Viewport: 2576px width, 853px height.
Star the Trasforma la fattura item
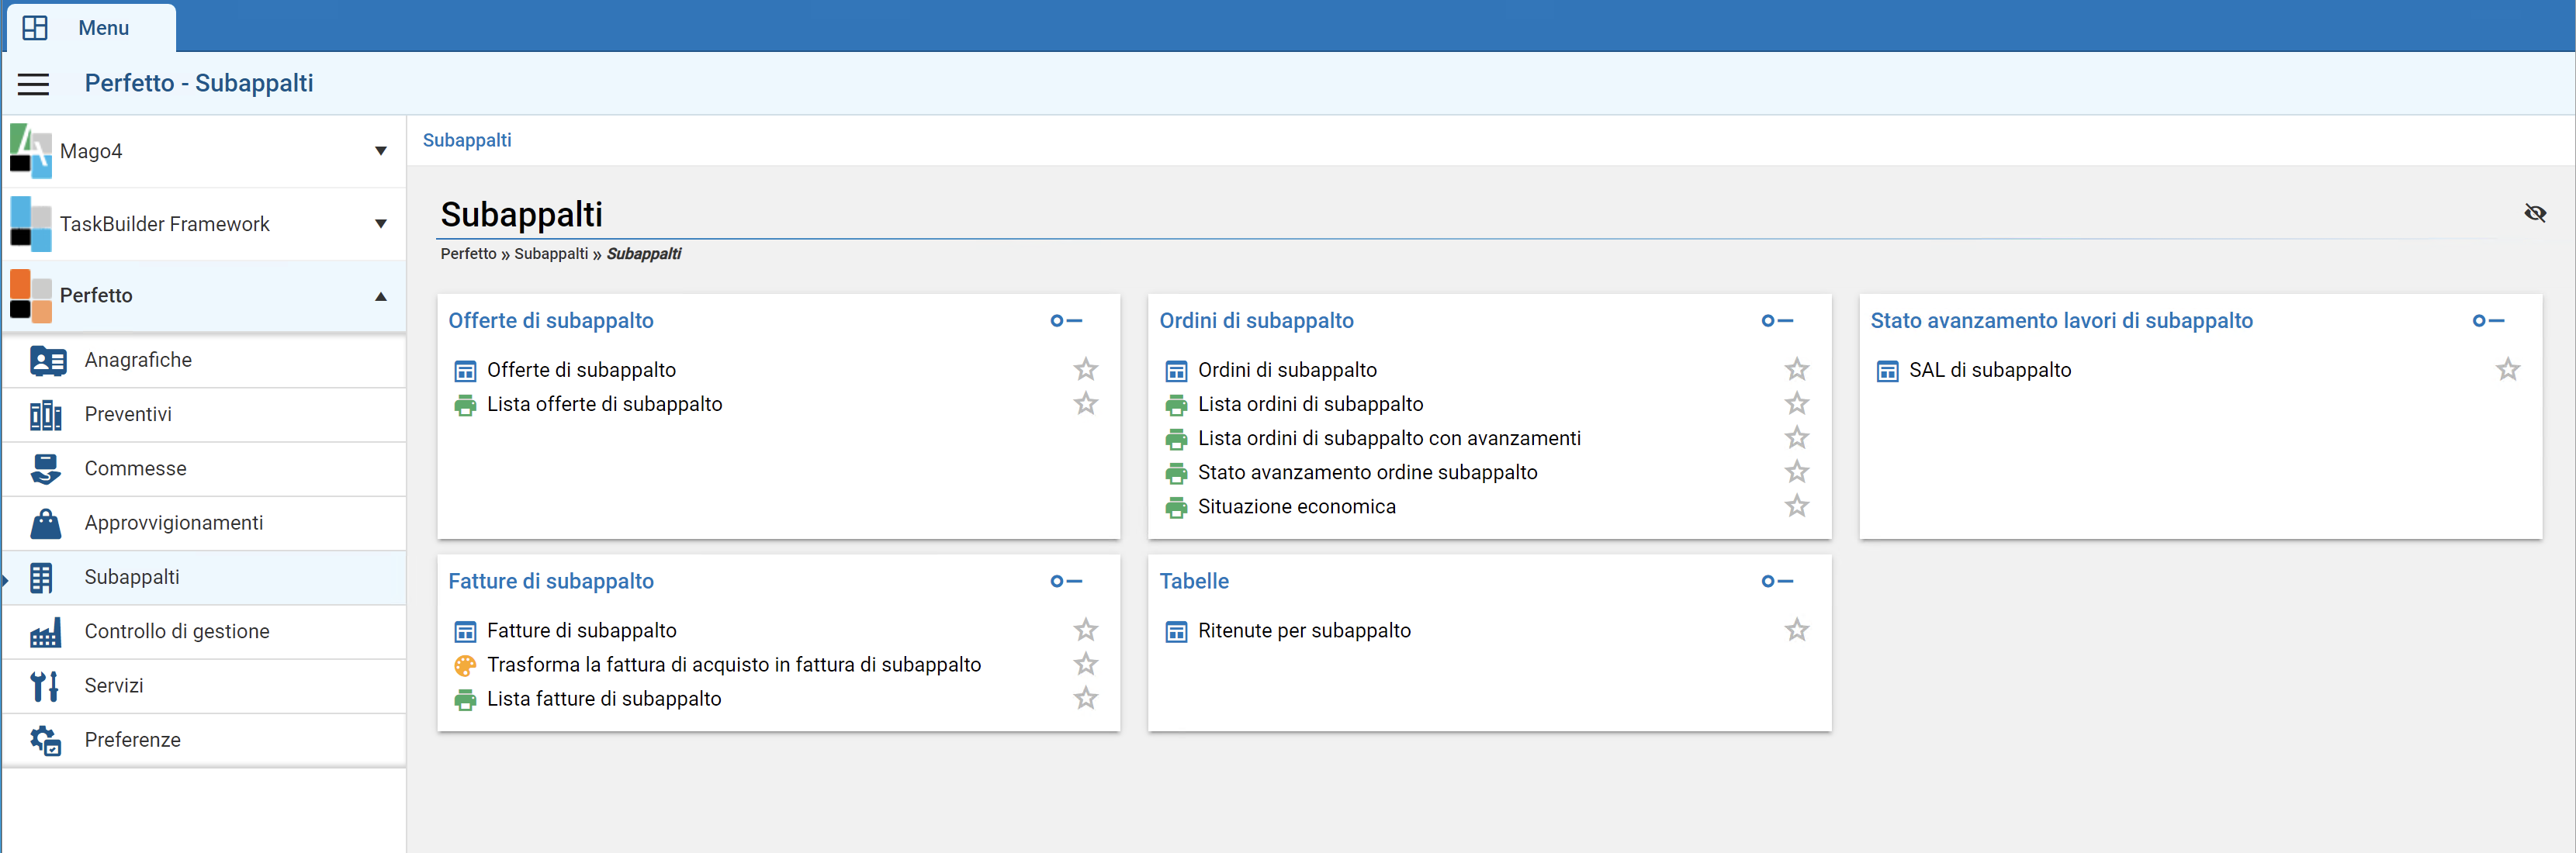1086,664
